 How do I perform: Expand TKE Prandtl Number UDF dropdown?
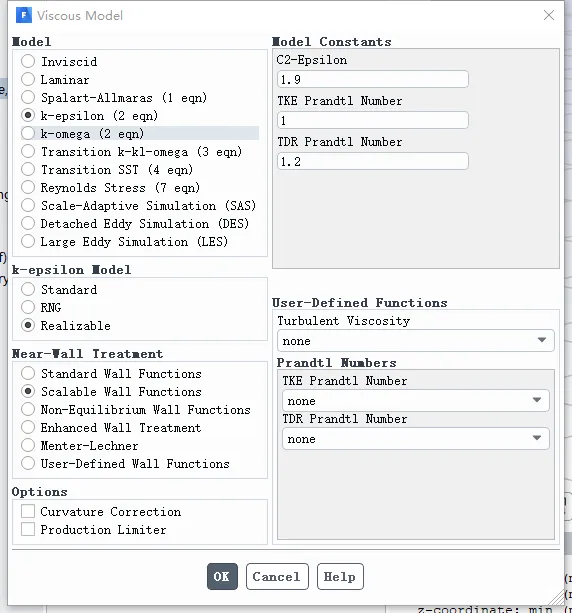(x=416, y=400)
